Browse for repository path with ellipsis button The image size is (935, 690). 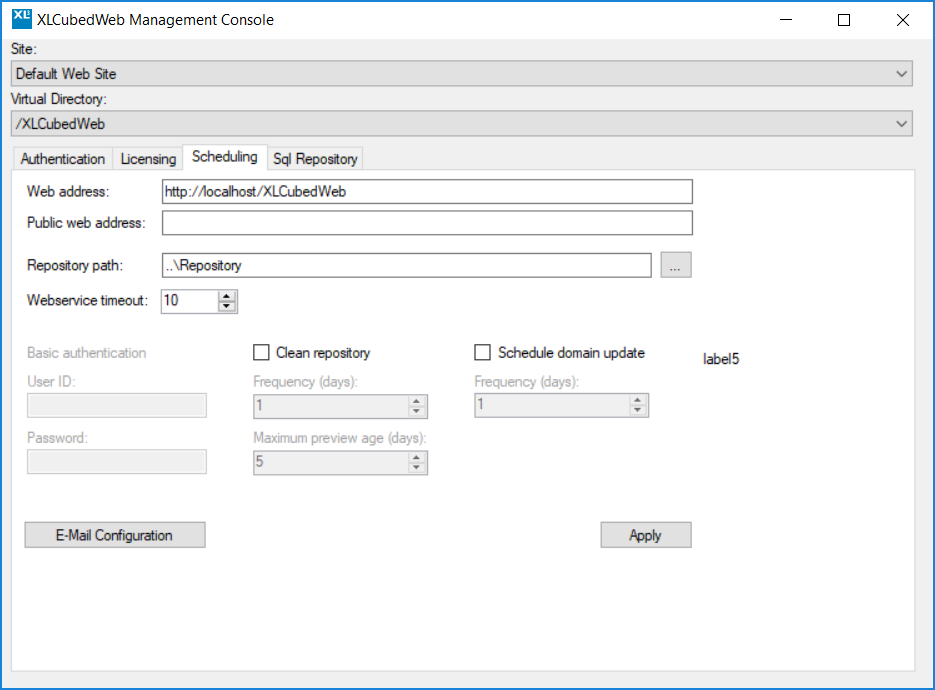pyautogui.click(x=676, y=265)
